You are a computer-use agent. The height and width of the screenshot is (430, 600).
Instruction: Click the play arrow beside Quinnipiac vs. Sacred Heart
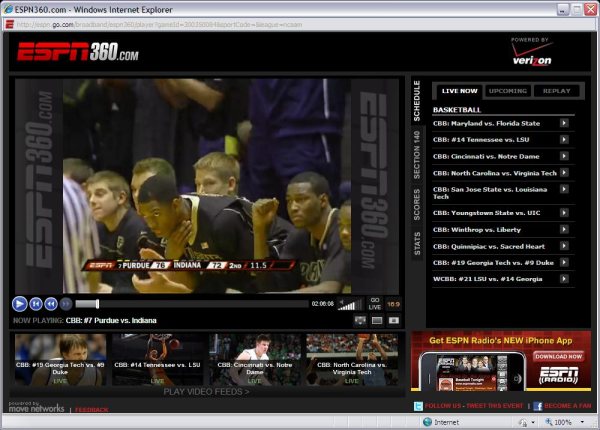click(x=564, y=246)
